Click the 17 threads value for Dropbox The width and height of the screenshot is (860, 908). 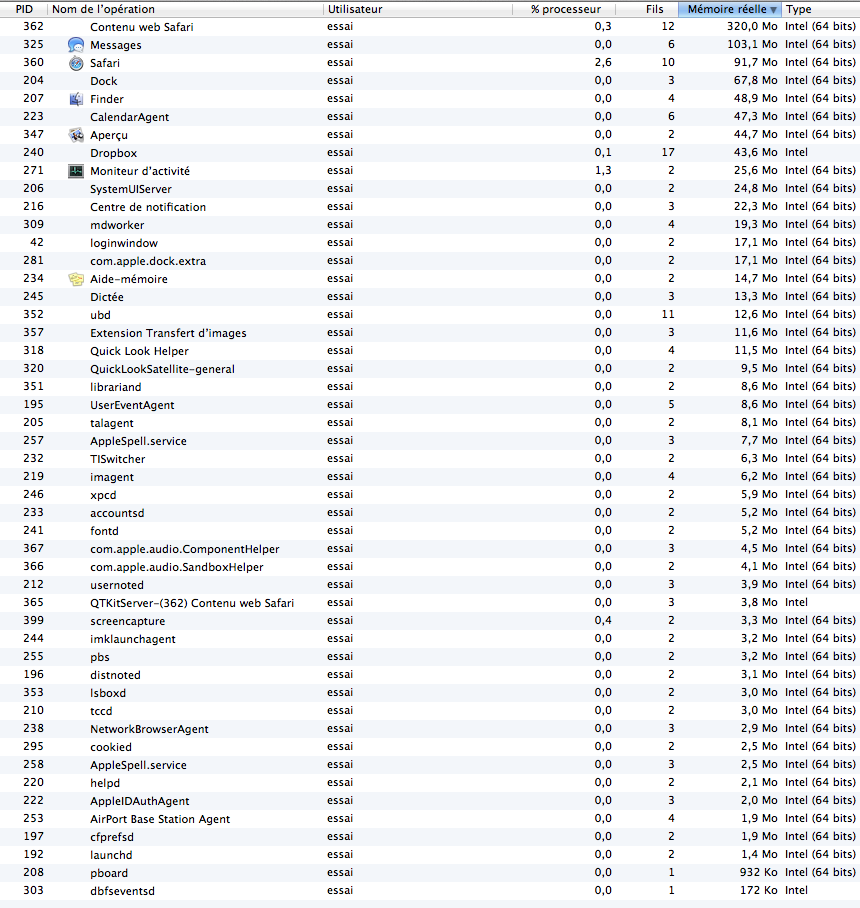click(x=668, y=152)
